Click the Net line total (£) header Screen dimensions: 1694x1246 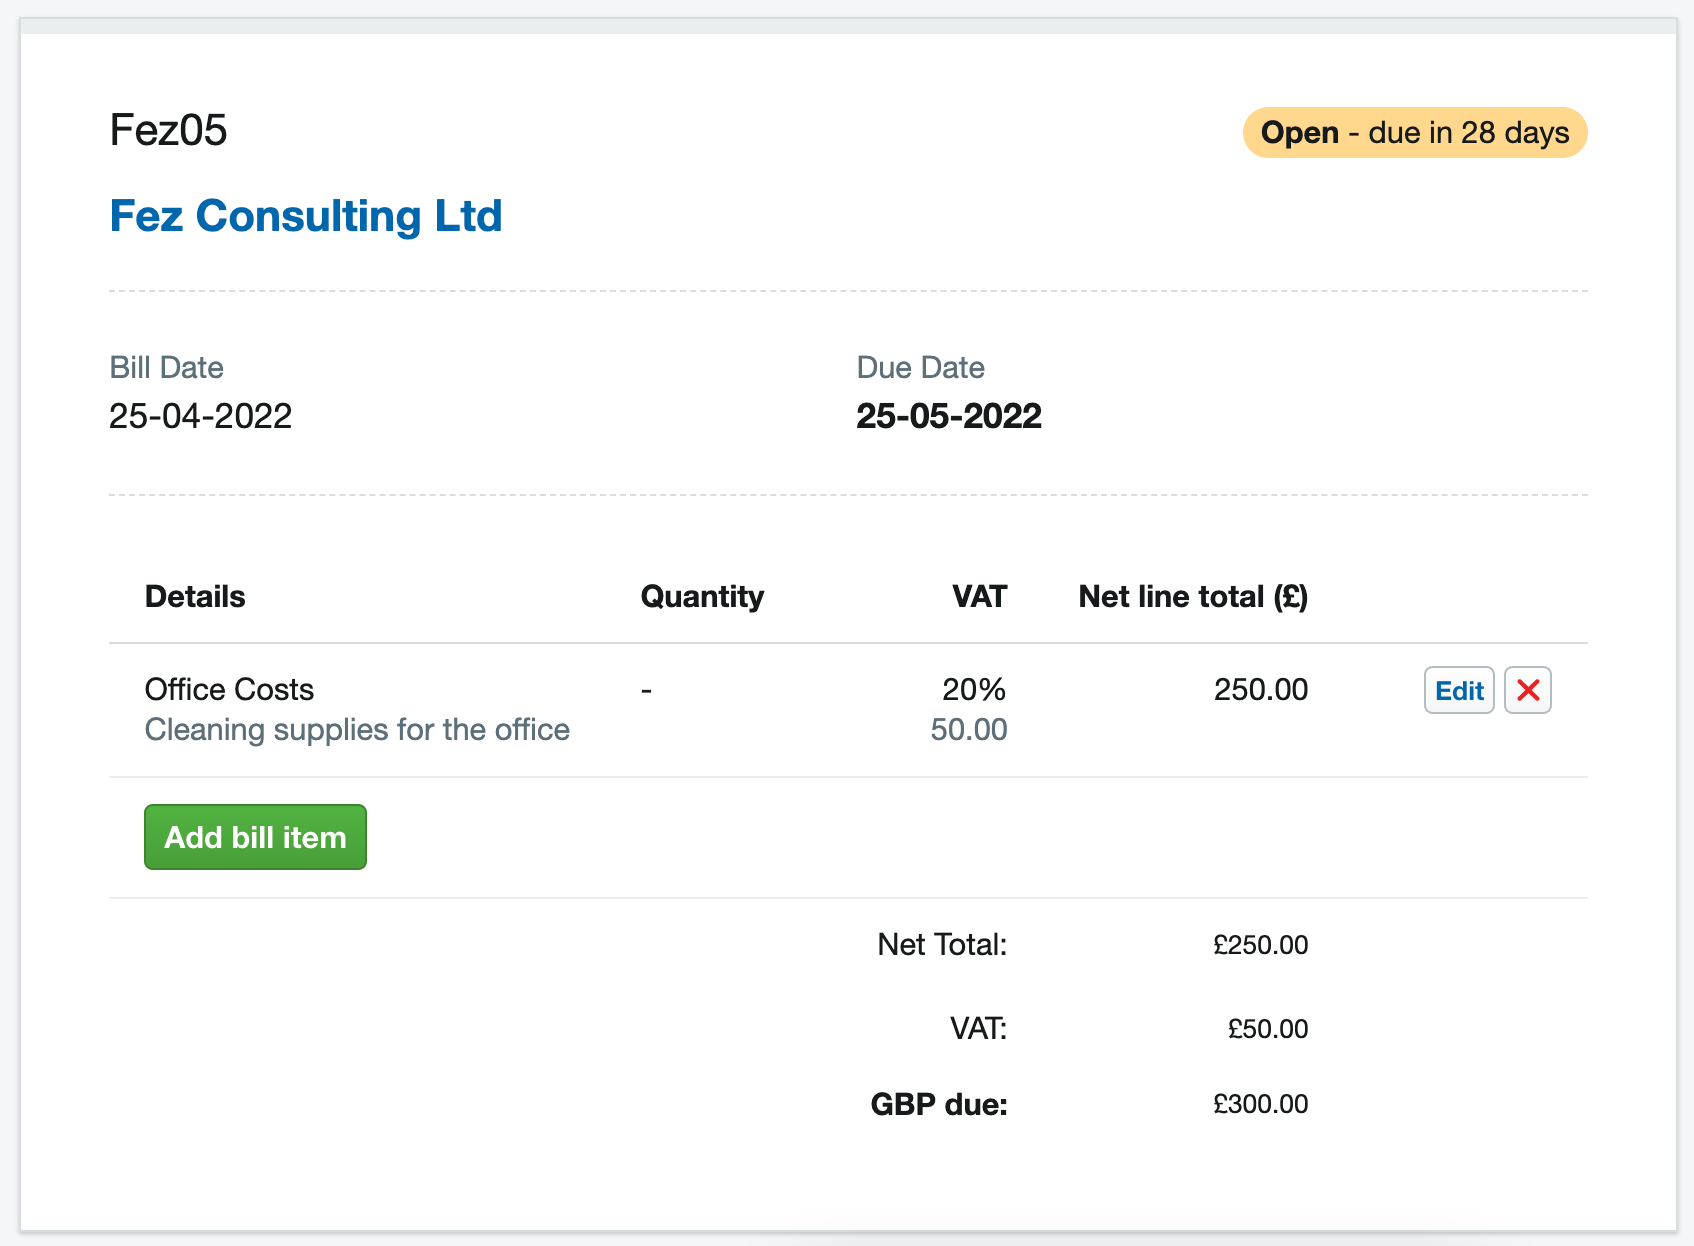(x=1193, y=597)
